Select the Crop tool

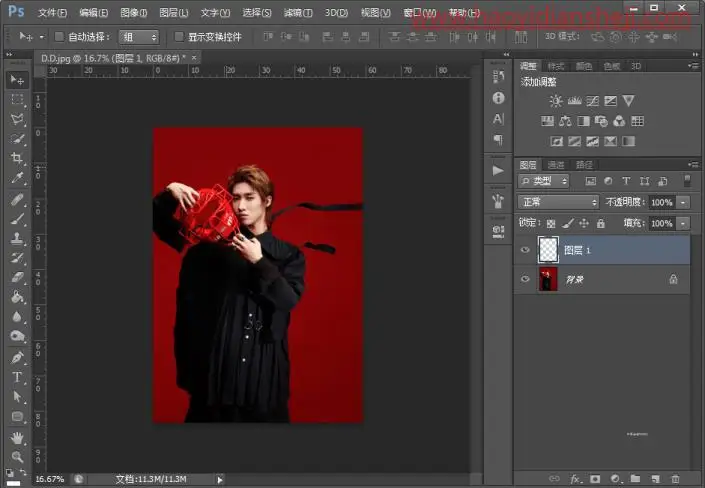17,158
